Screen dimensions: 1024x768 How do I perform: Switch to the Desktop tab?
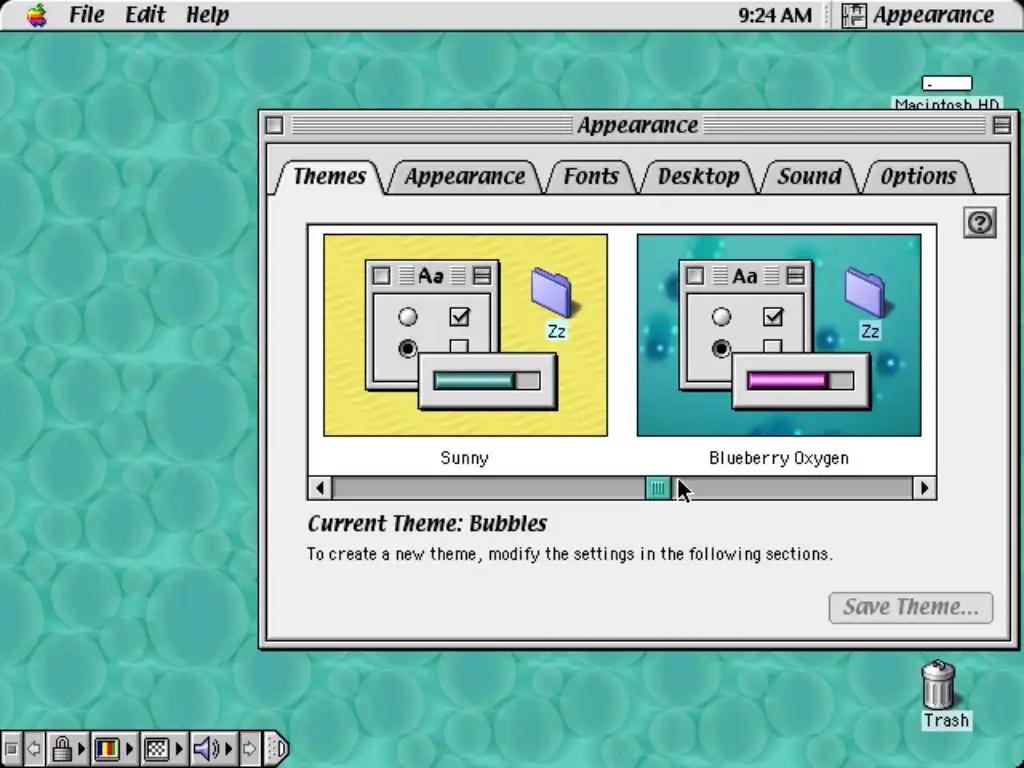point(698,176)
